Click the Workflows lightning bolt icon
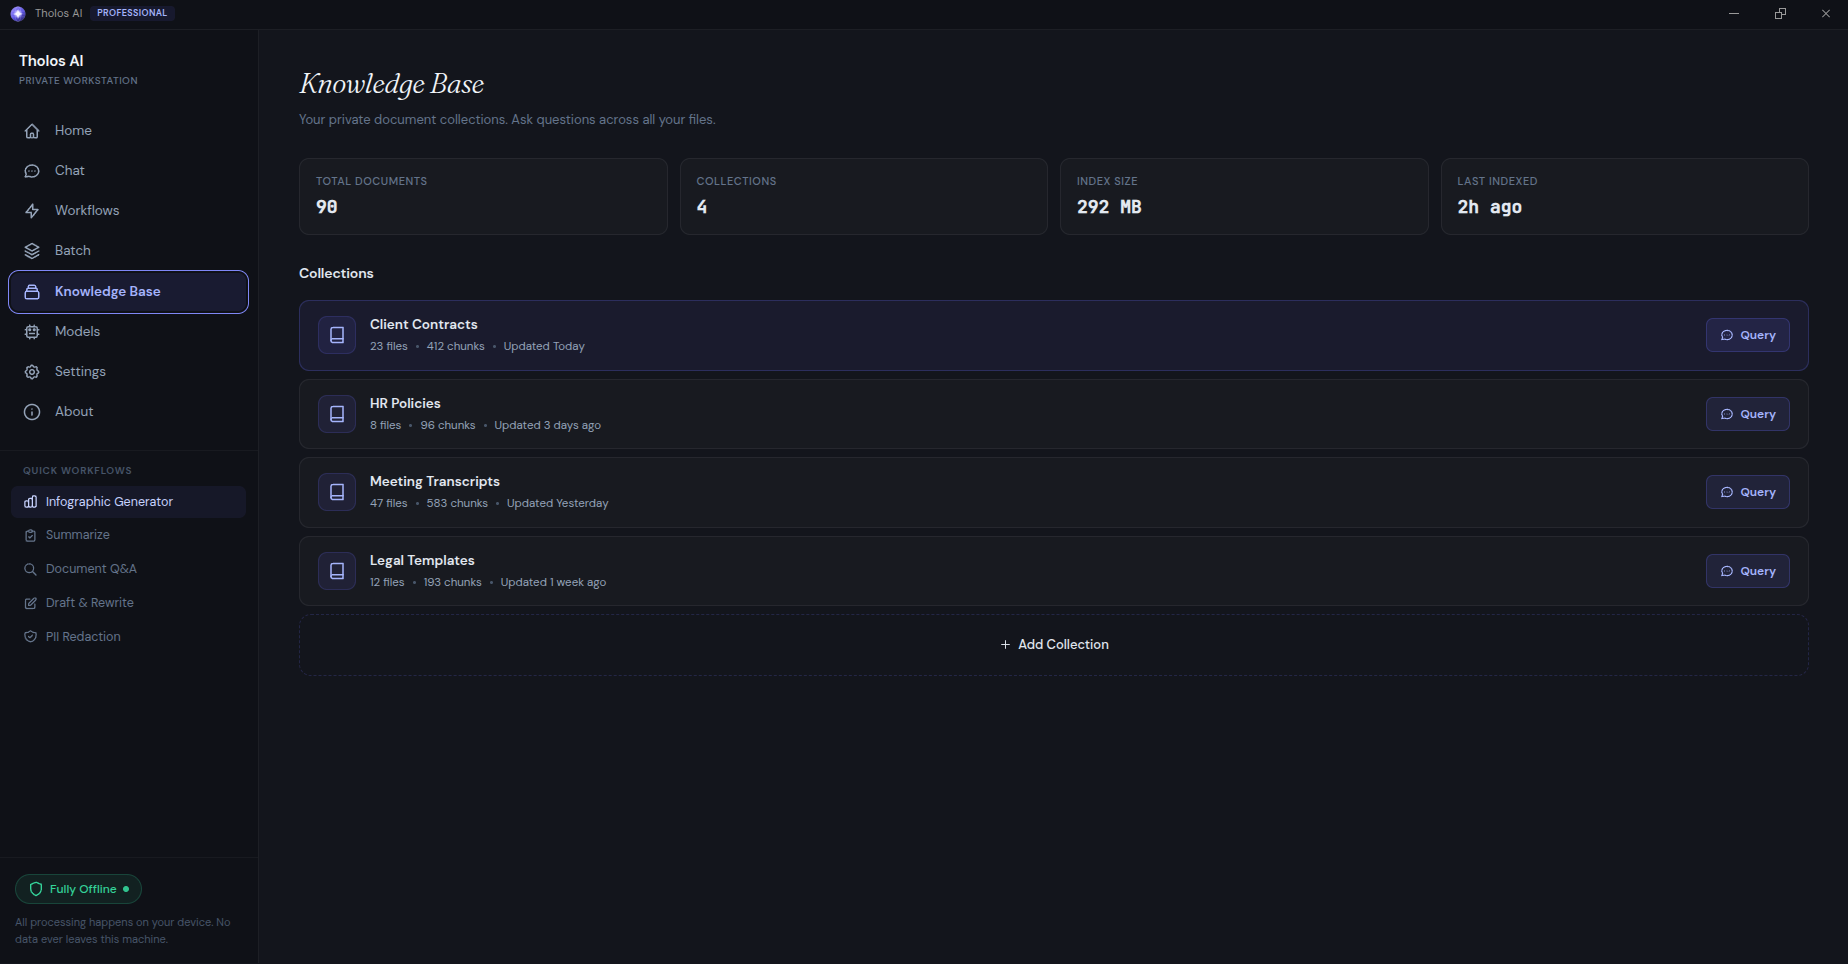 click(32, 211)
